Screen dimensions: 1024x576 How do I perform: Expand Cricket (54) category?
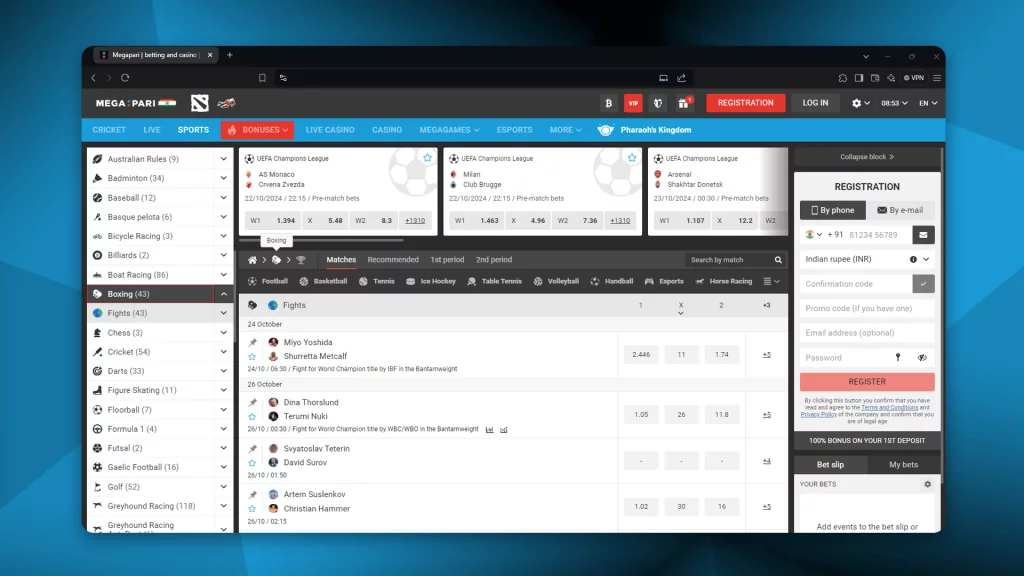[x=223, y=352]
